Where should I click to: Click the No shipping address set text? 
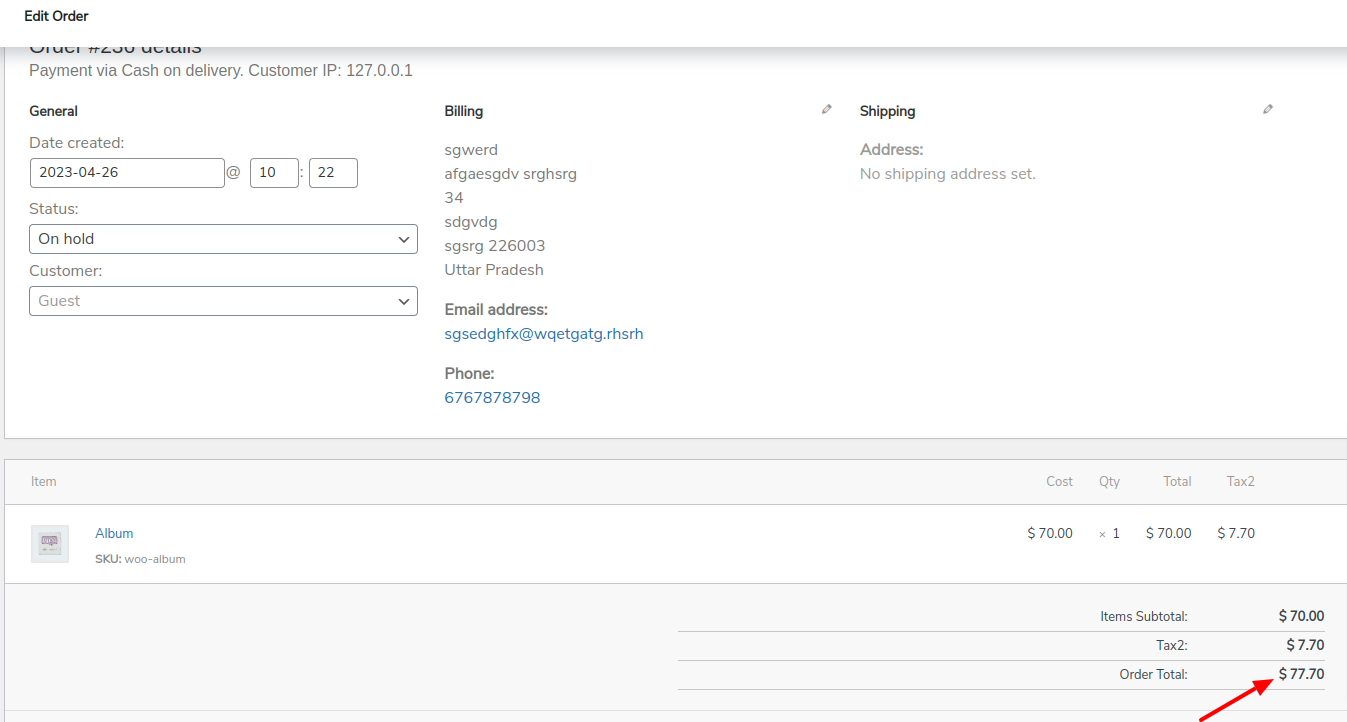[947, 174]
